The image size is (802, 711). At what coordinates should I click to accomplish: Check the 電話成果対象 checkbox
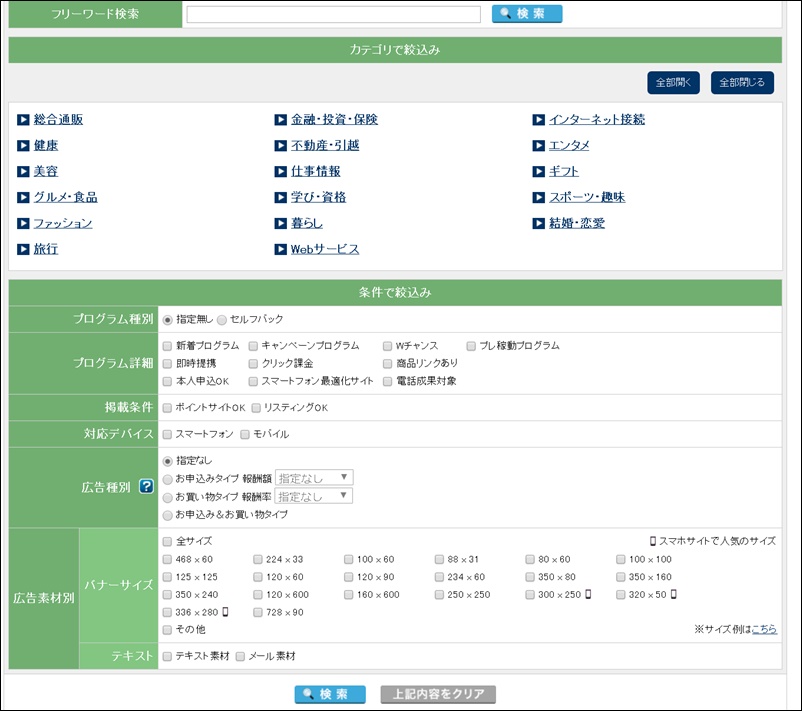tap(388, 382)
